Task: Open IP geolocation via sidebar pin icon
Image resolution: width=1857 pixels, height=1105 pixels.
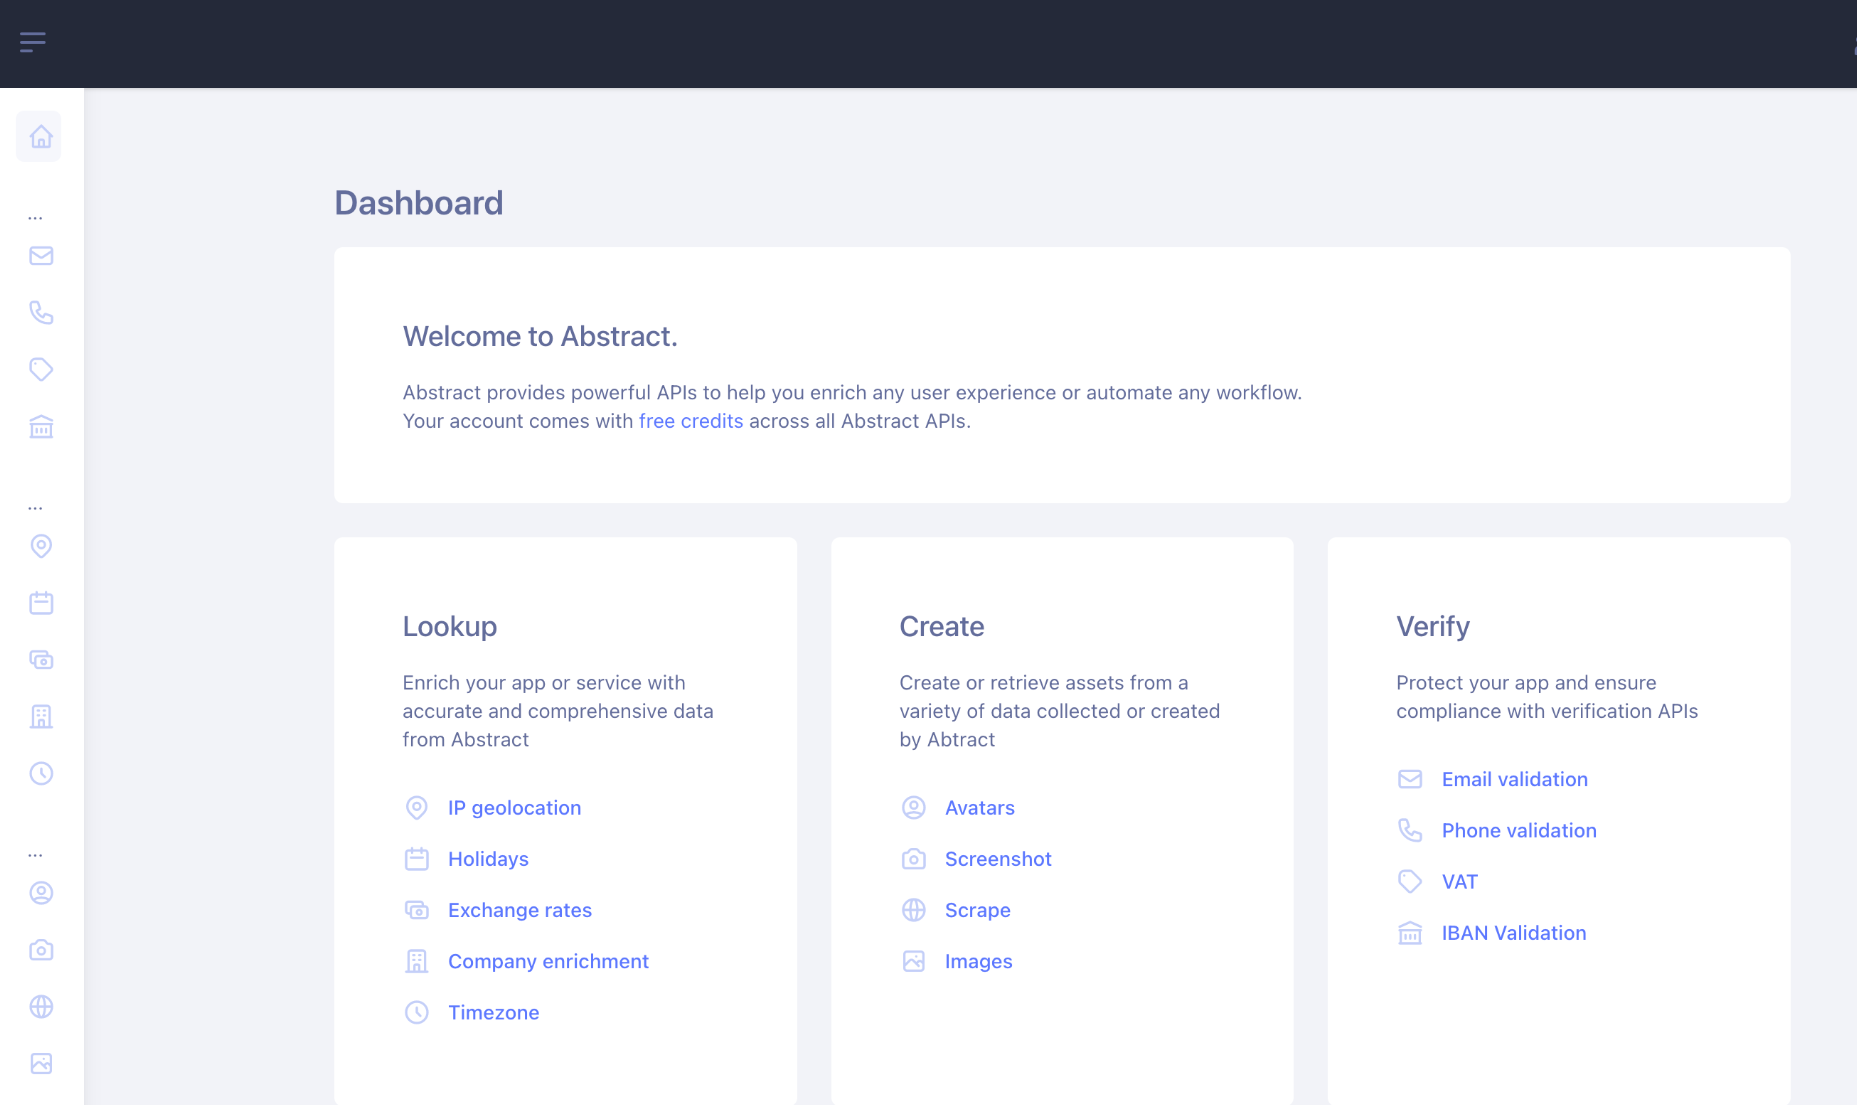Action: pyautogui.click(x=41, y=546)
